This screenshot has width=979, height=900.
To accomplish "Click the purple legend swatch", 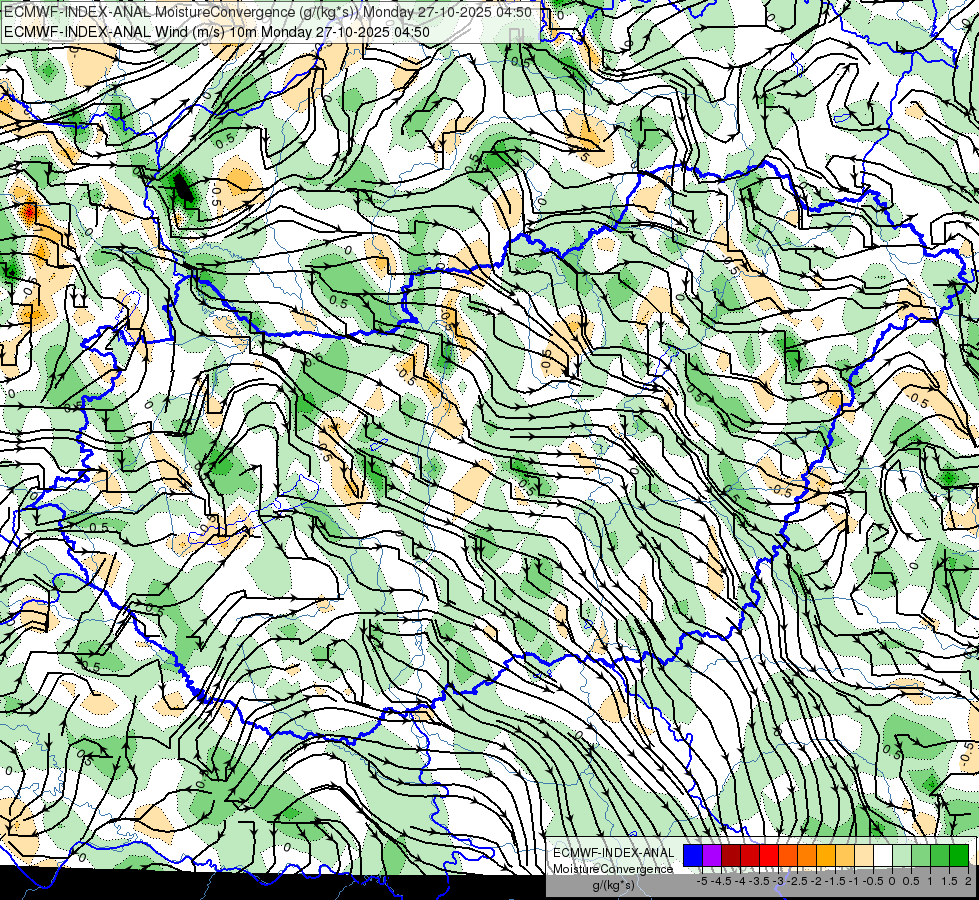I will [x=712, y=855].
